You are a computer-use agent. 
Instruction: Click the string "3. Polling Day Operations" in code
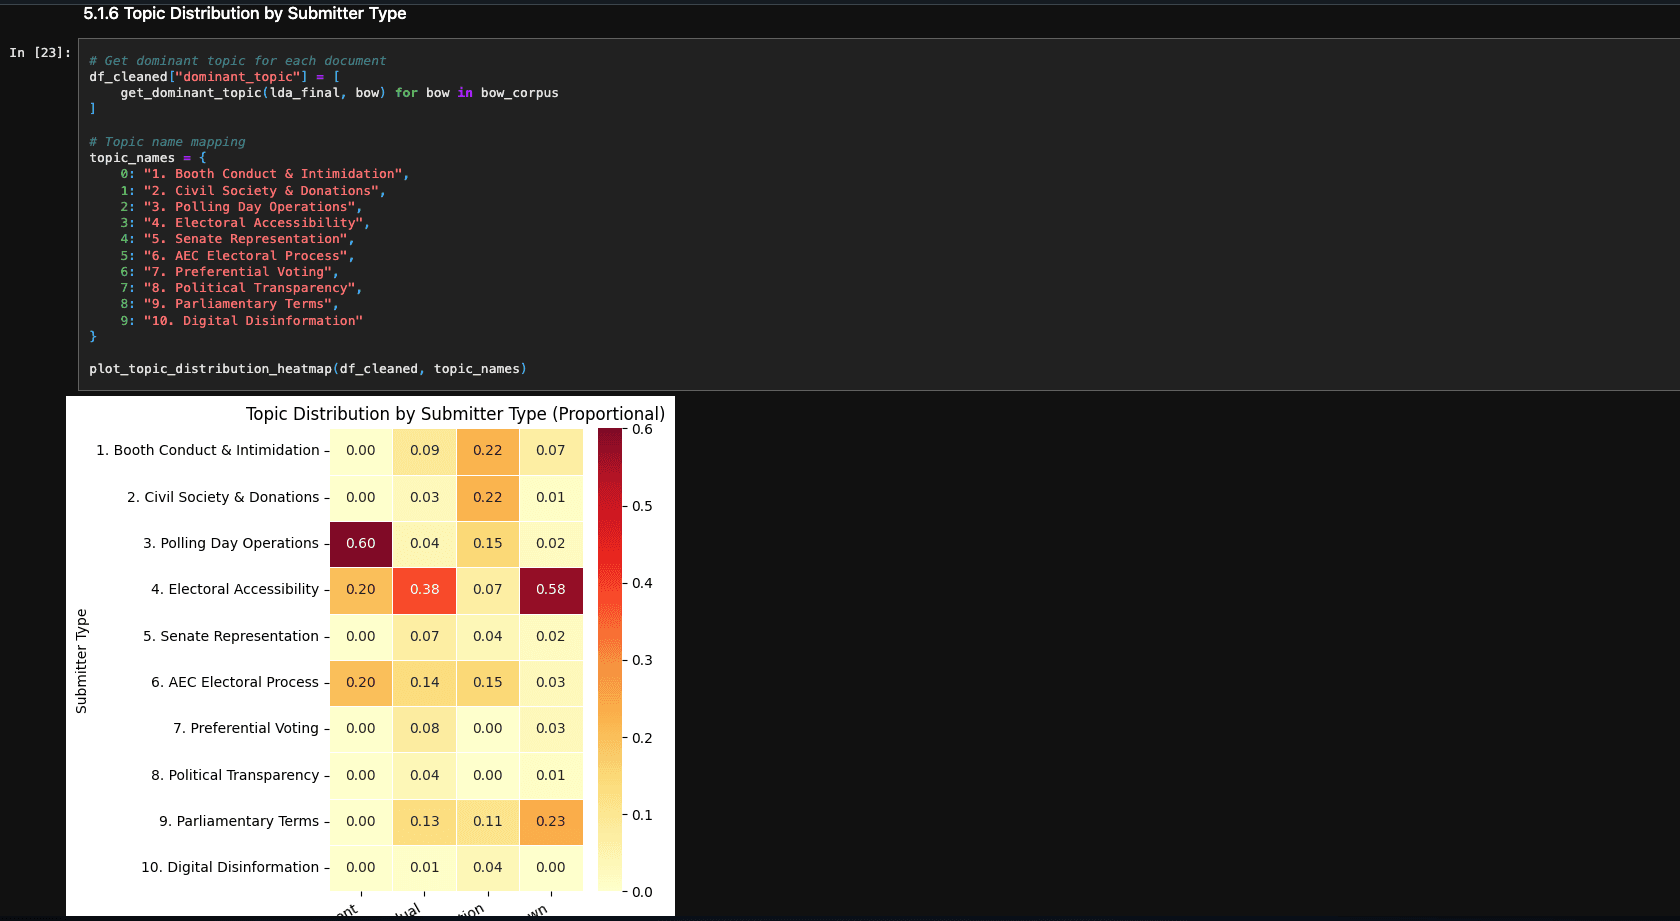(x=249, y=206)
